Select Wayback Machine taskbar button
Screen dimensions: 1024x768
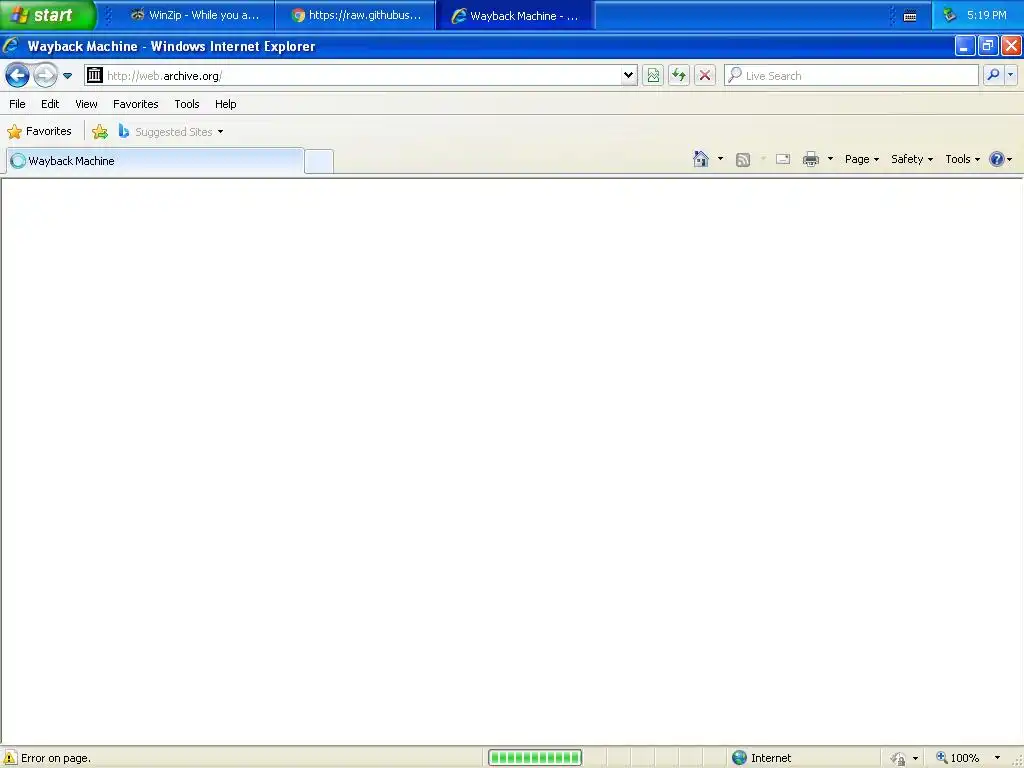pos(515,15)
